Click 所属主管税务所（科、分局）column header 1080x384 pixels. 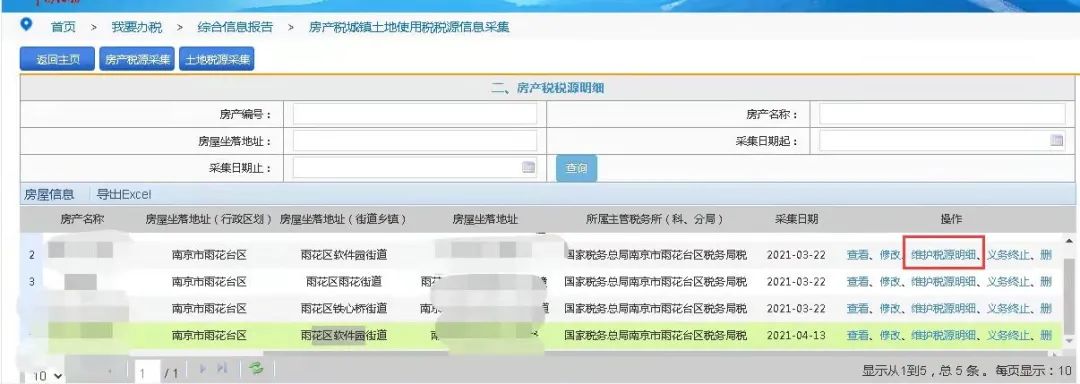pos(655,220)
